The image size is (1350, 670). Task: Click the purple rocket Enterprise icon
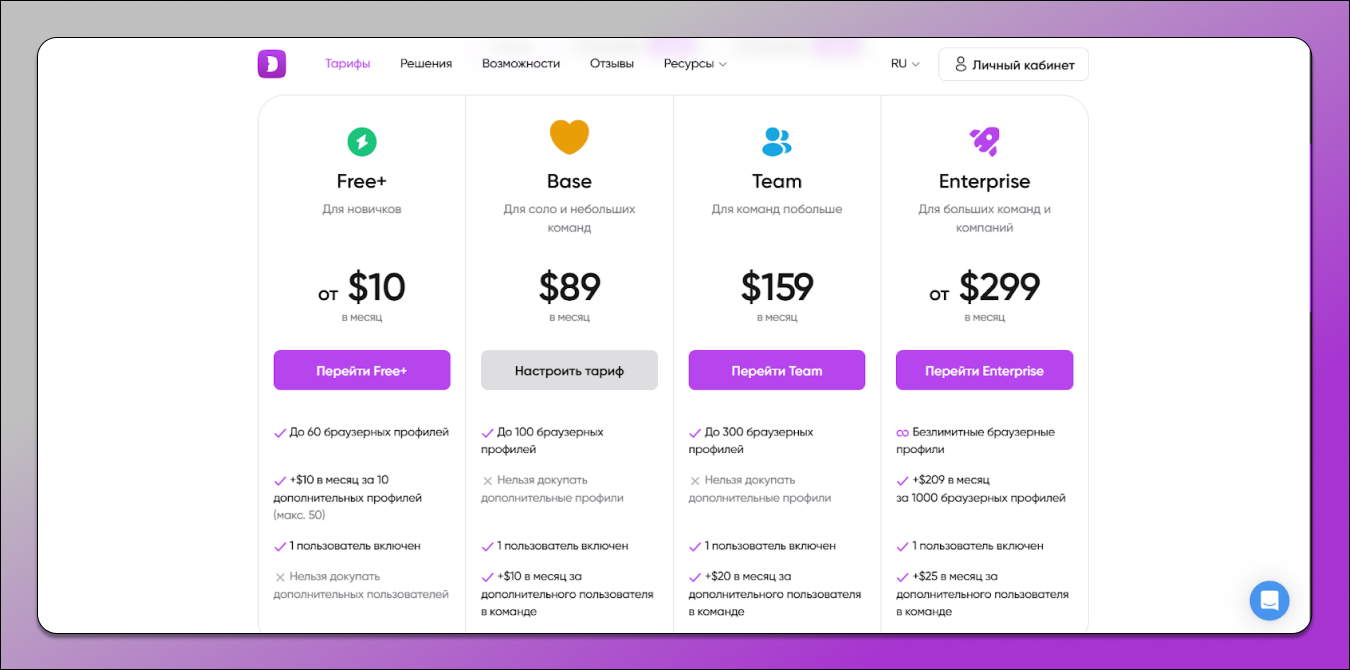(984, 141)
